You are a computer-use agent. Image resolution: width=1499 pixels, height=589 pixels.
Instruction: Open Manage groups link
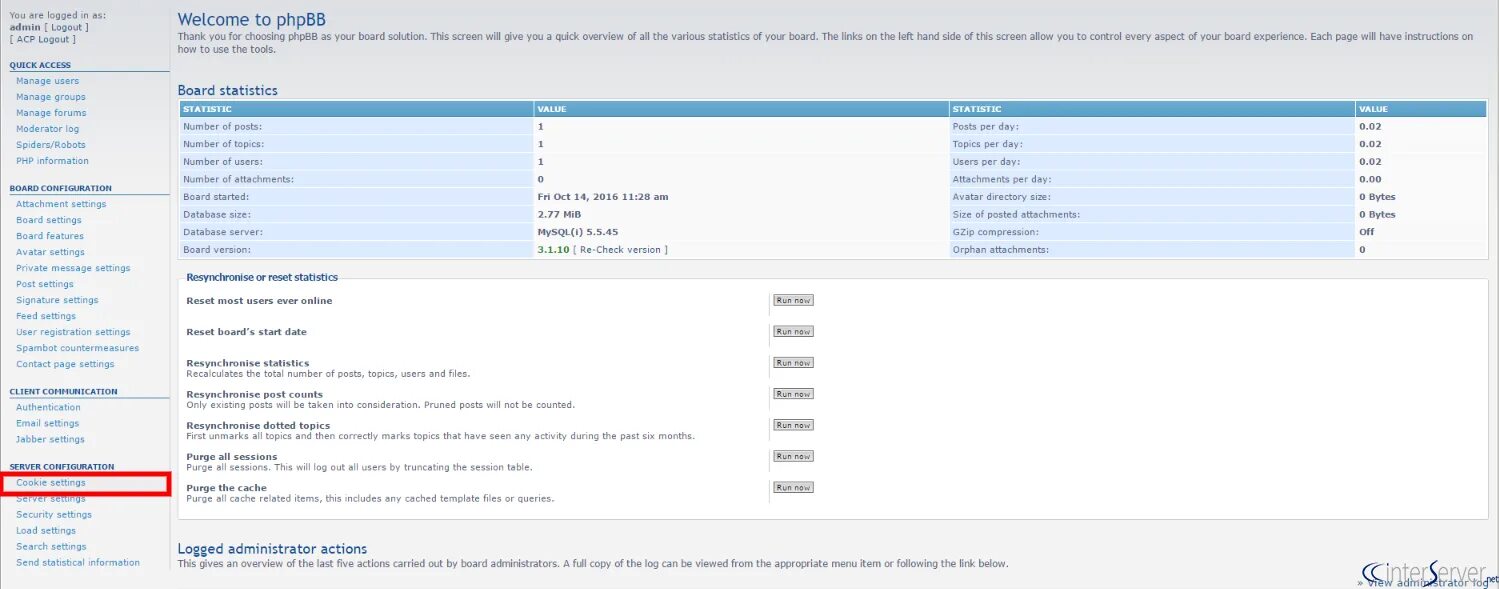point(51,97)
